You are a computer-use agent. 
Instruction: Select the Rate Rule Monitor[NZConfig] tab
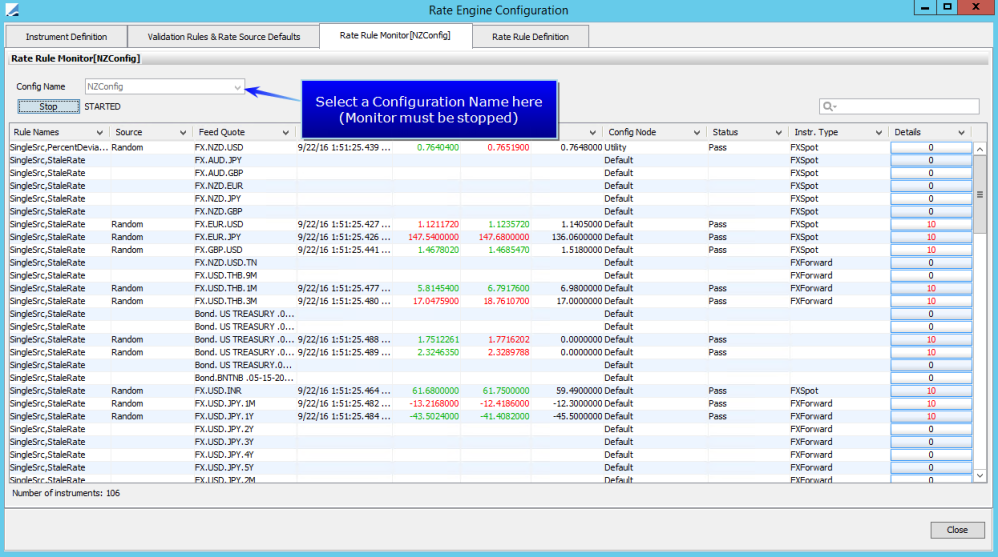click(395, 36)
